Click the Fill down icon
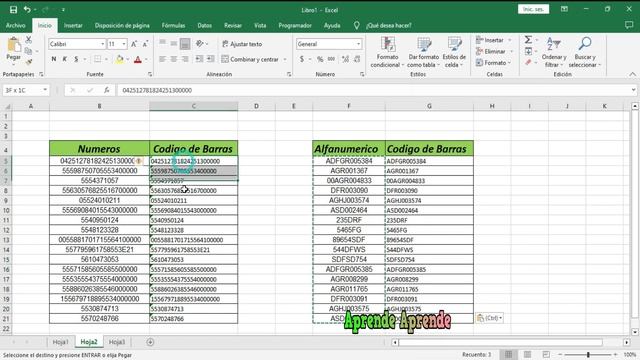 pyautogui.click(x=528, y=51)
